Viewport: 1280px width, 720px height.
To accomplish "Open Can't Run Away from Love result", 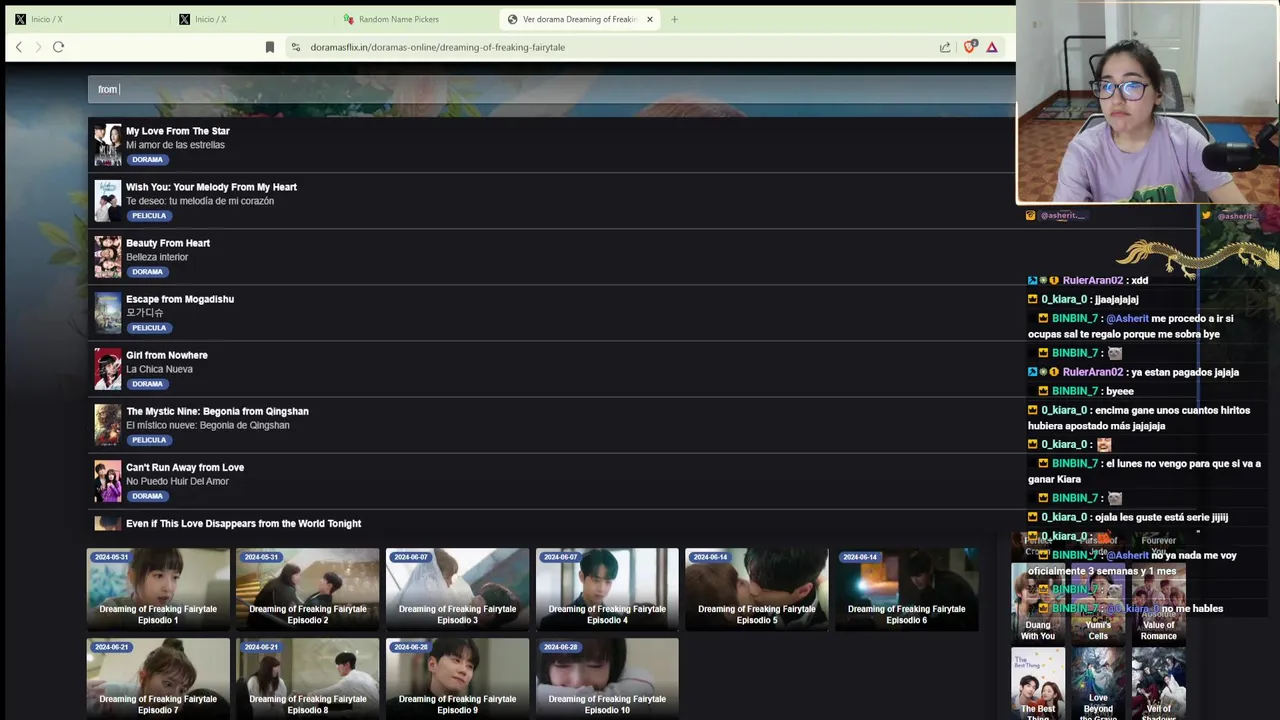I will click(551, 481).
